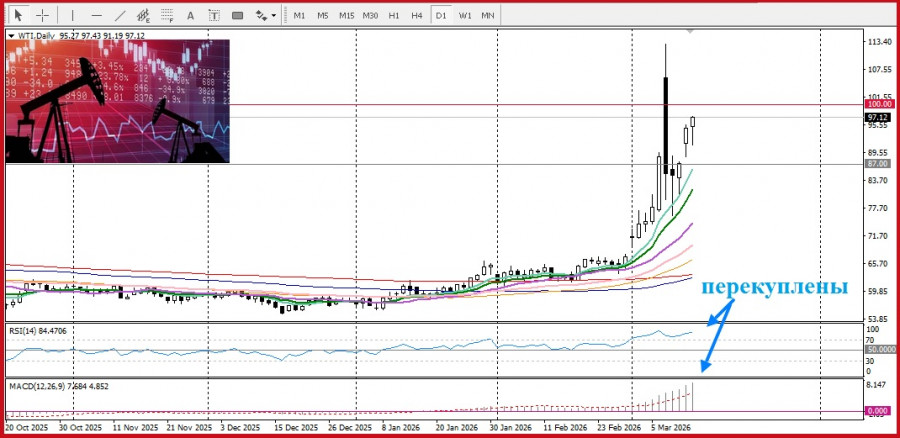This screenshot has height=438, width=900.
Task: Click the equidistant channel tool
Action: 144,15
